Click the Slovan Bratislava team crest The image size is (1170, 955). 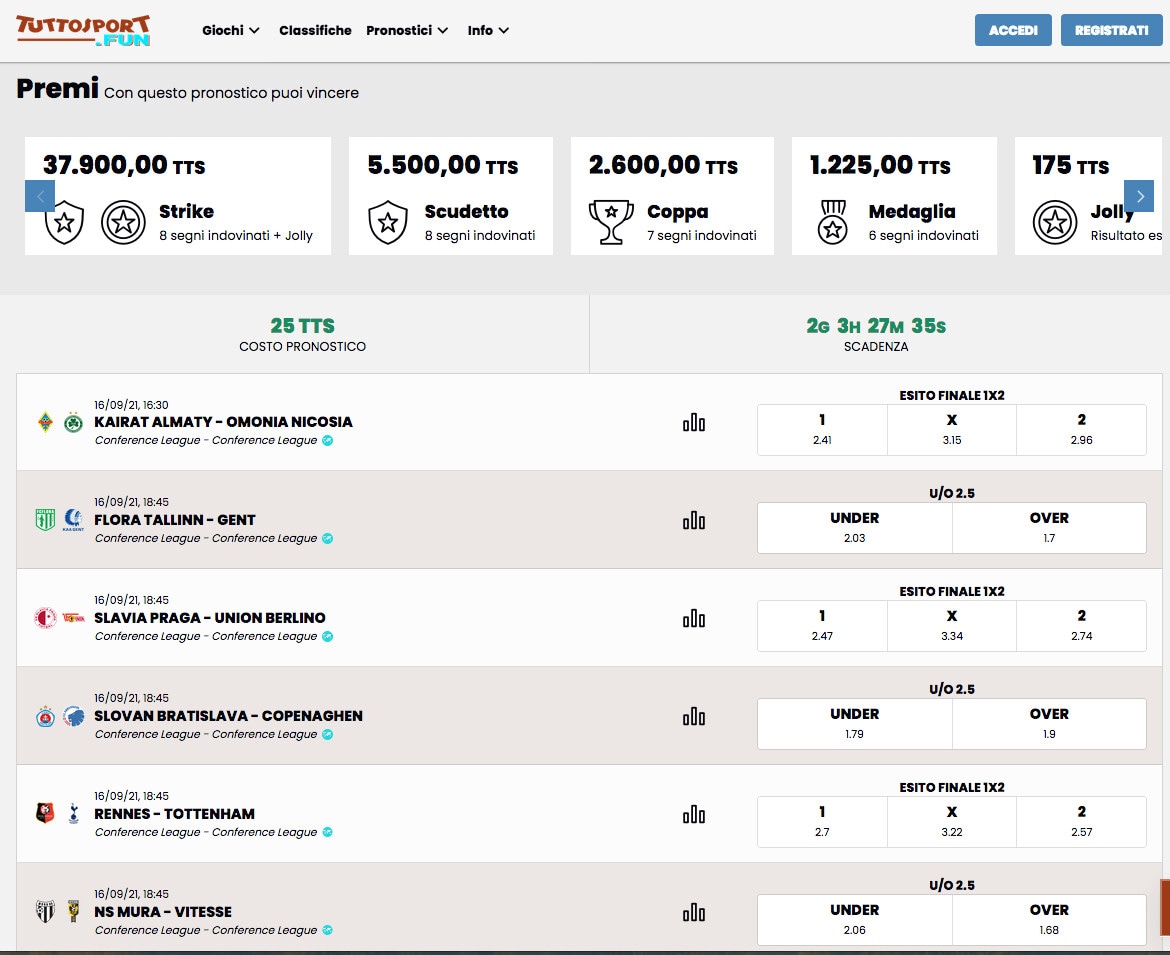(46, 716)
